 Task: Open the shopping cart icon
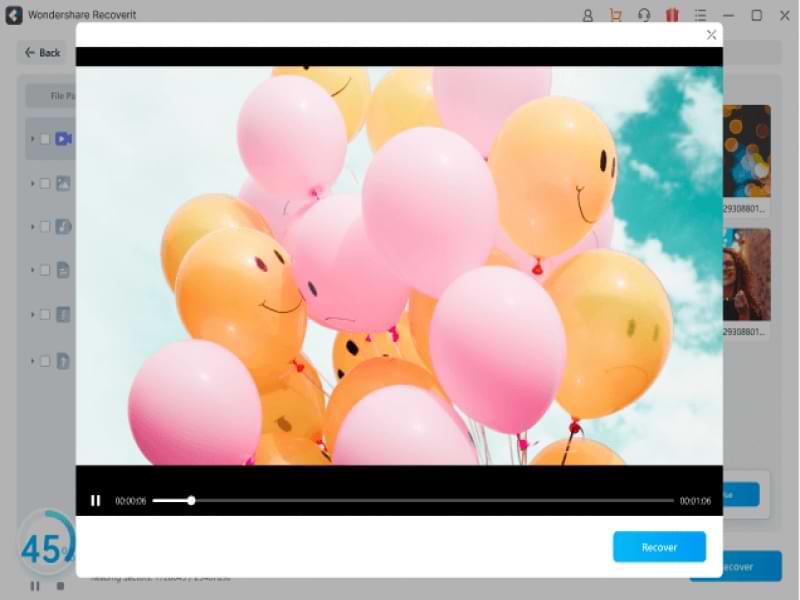click(x=616, y=15)
